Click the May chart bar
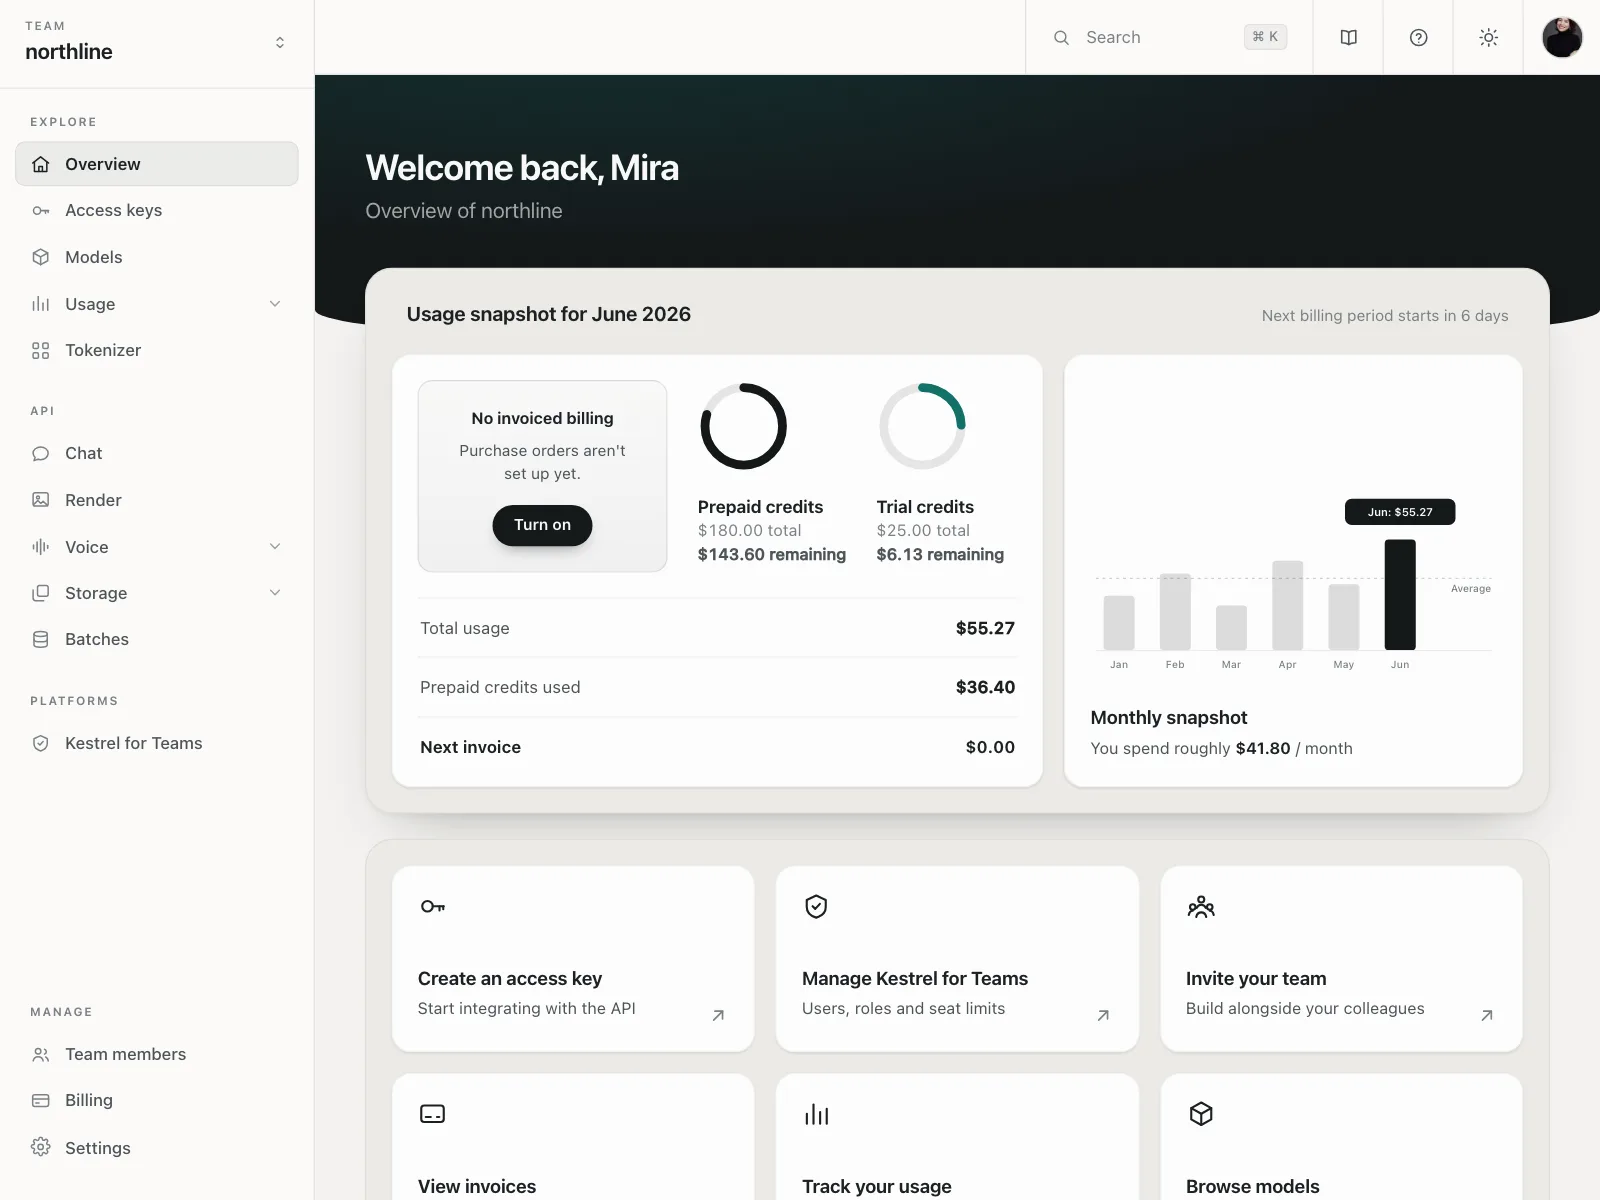Screen dimensions: 1600x1200 [1344, 617]
